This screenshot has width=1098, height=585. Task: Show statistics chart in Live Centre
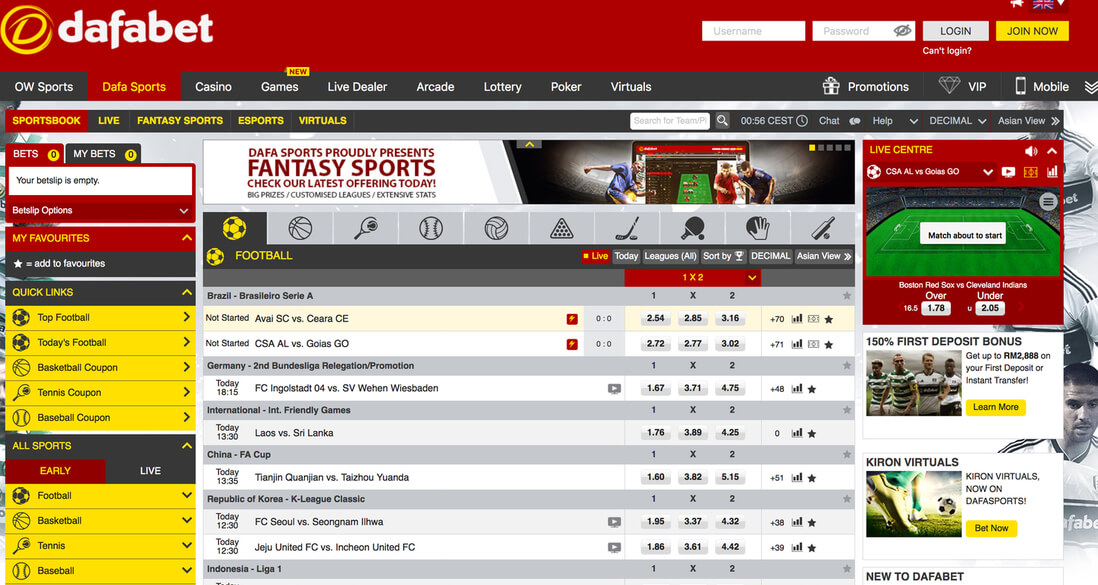pyautogui.click(x=1052, y=172)
